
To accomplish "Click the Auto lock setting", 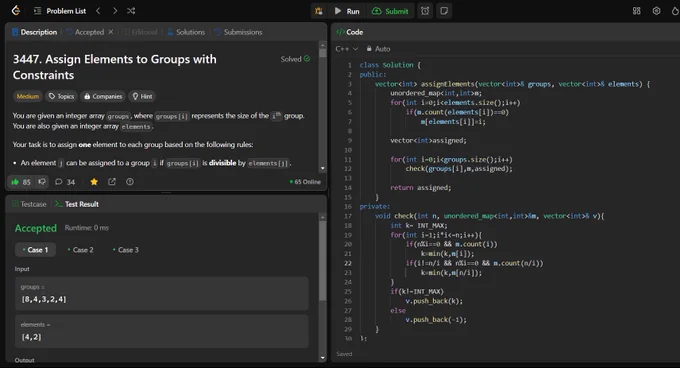I will [378, 49].
